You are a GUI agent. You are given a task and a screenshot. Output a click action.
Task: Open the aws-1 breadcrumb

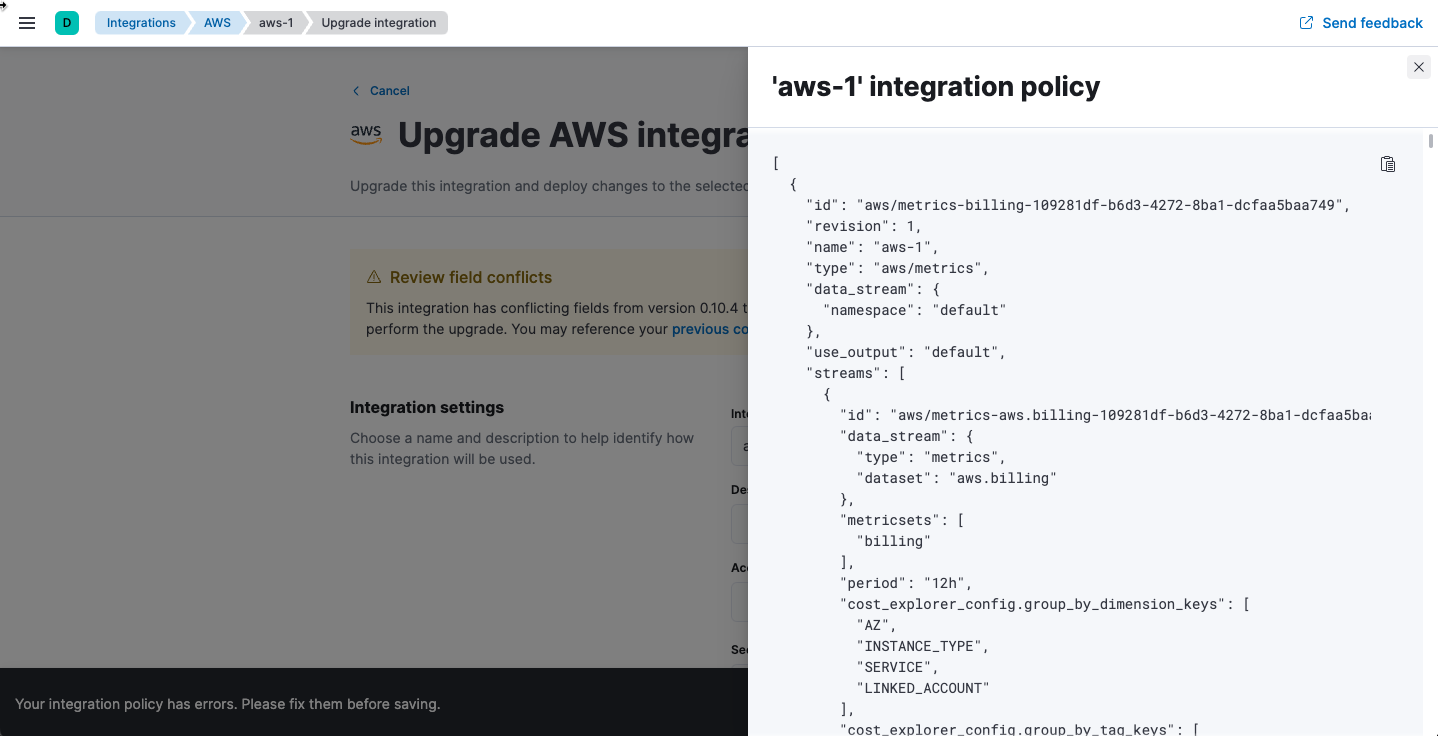tap(276, 23)
